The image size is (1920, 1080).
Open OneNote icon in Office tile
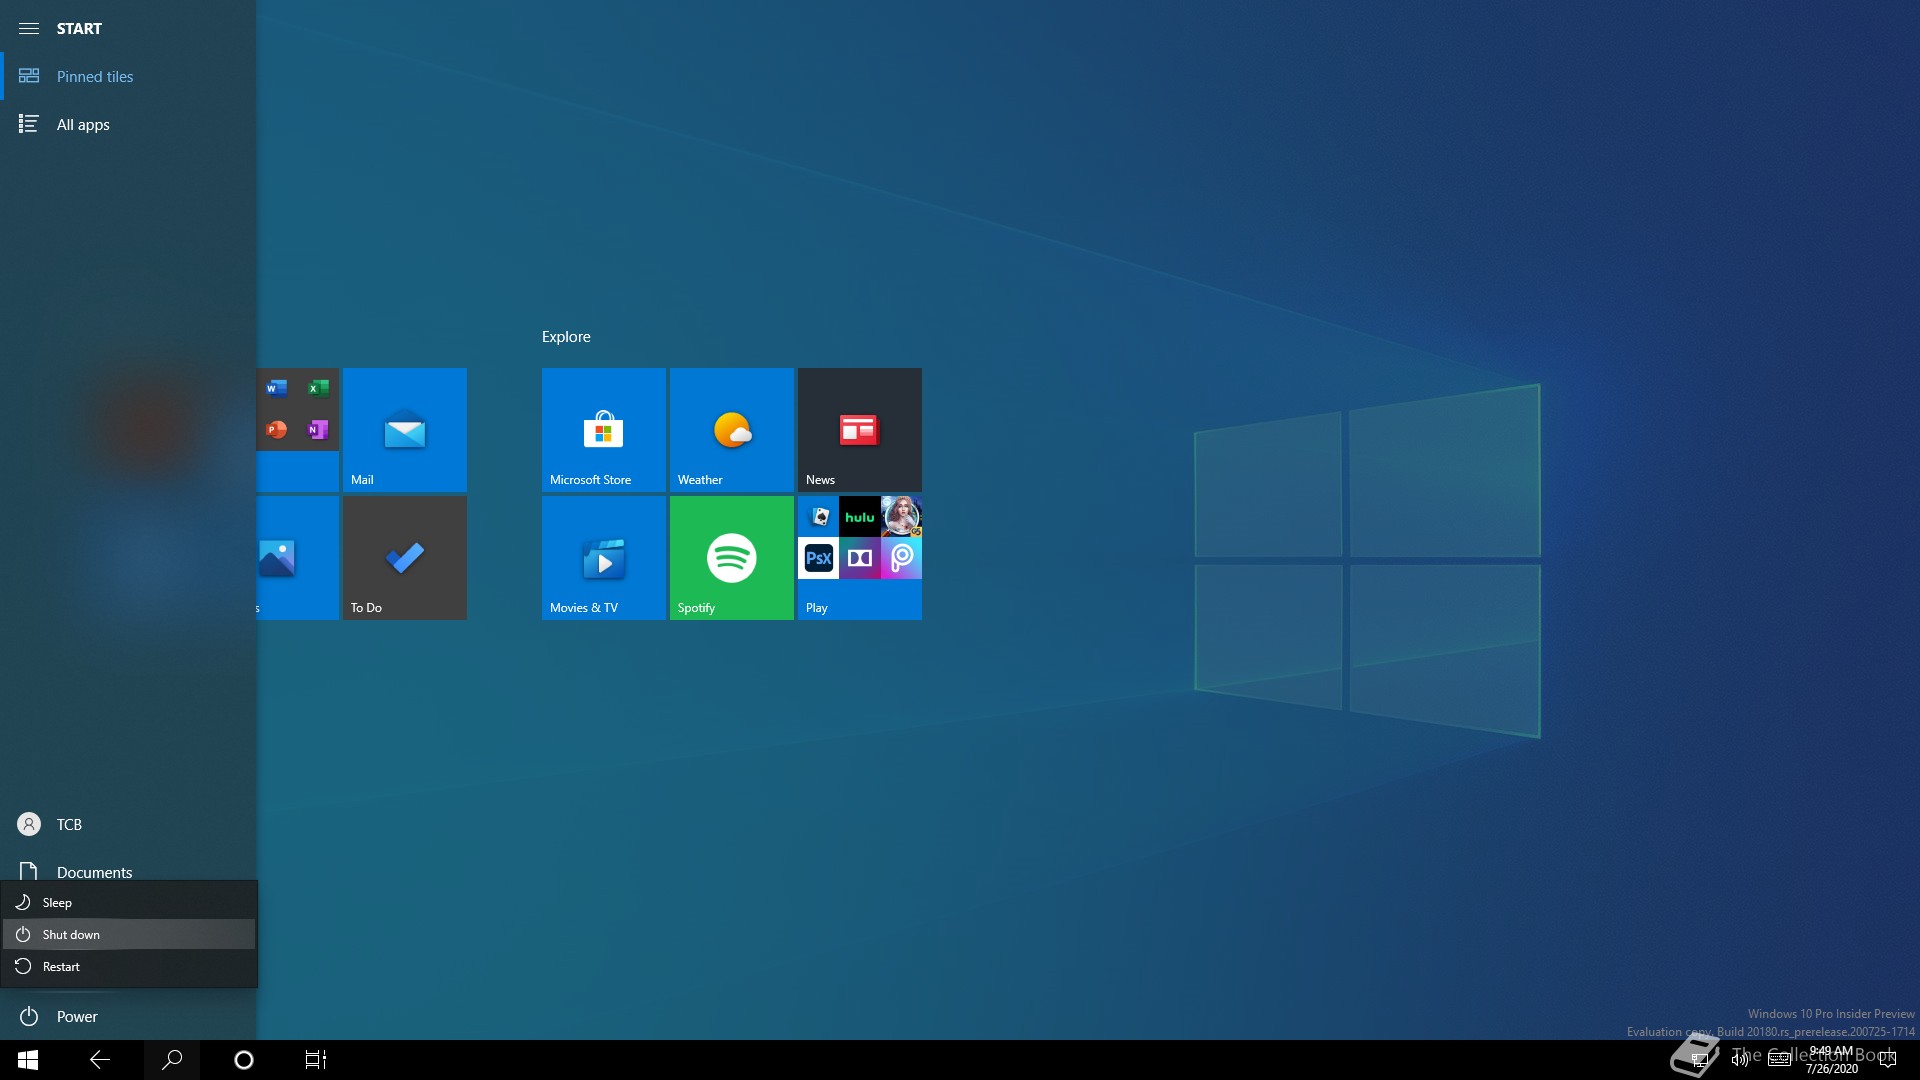point(318,429)
